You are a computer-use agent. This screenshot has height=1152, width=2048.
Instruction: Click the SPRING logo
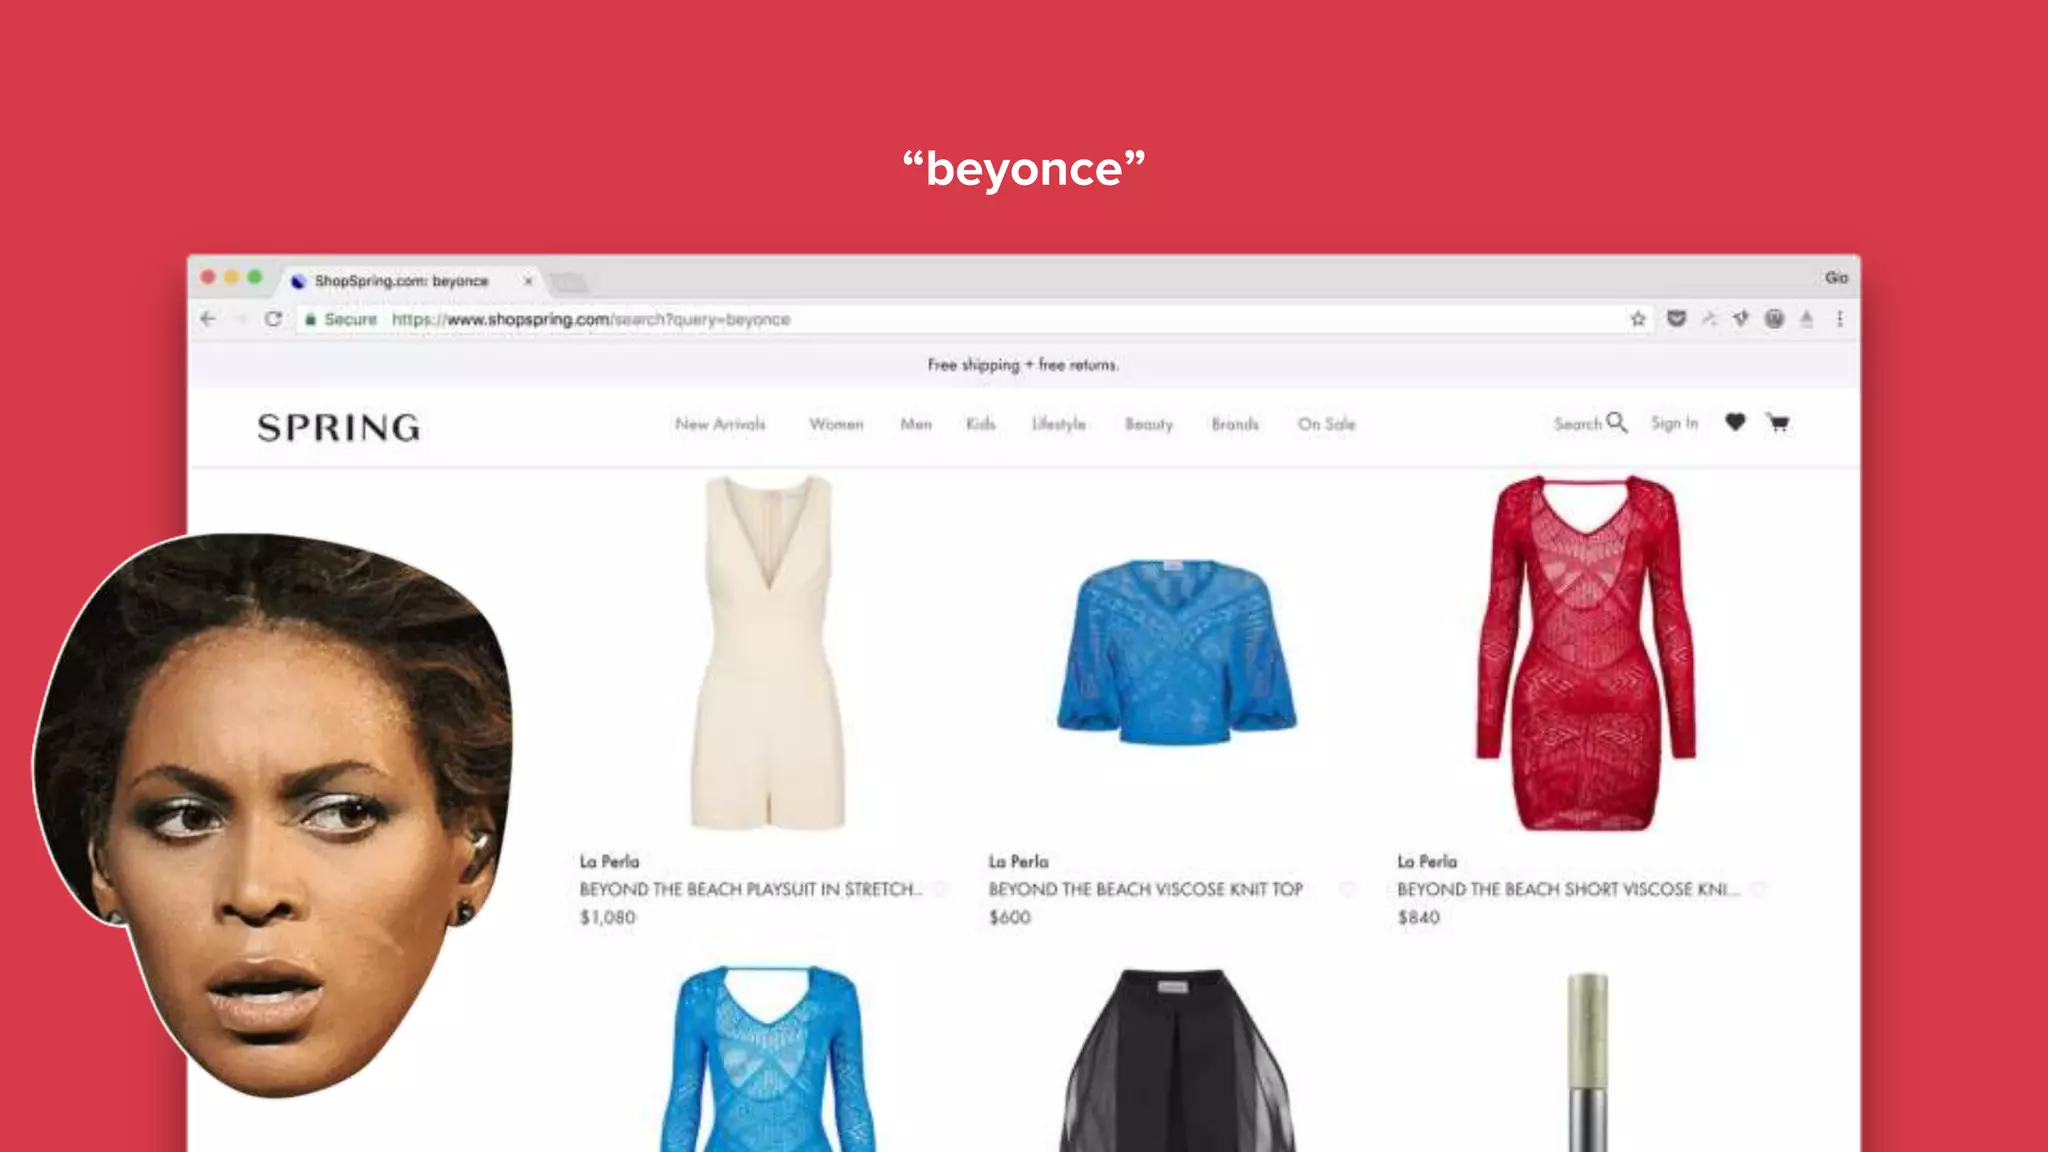(339, 427)
